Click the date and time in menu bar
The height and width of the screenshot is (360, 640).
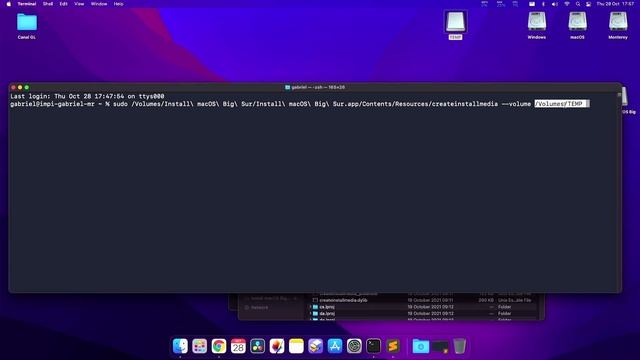[x=616, y=4]
